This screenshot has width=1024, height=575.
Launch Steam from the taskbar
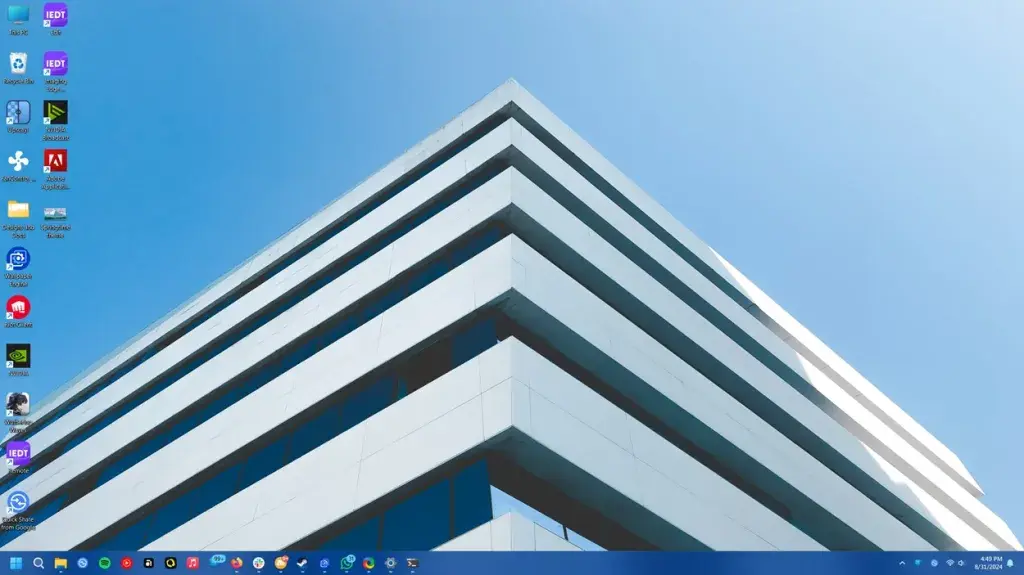(302, 563)
